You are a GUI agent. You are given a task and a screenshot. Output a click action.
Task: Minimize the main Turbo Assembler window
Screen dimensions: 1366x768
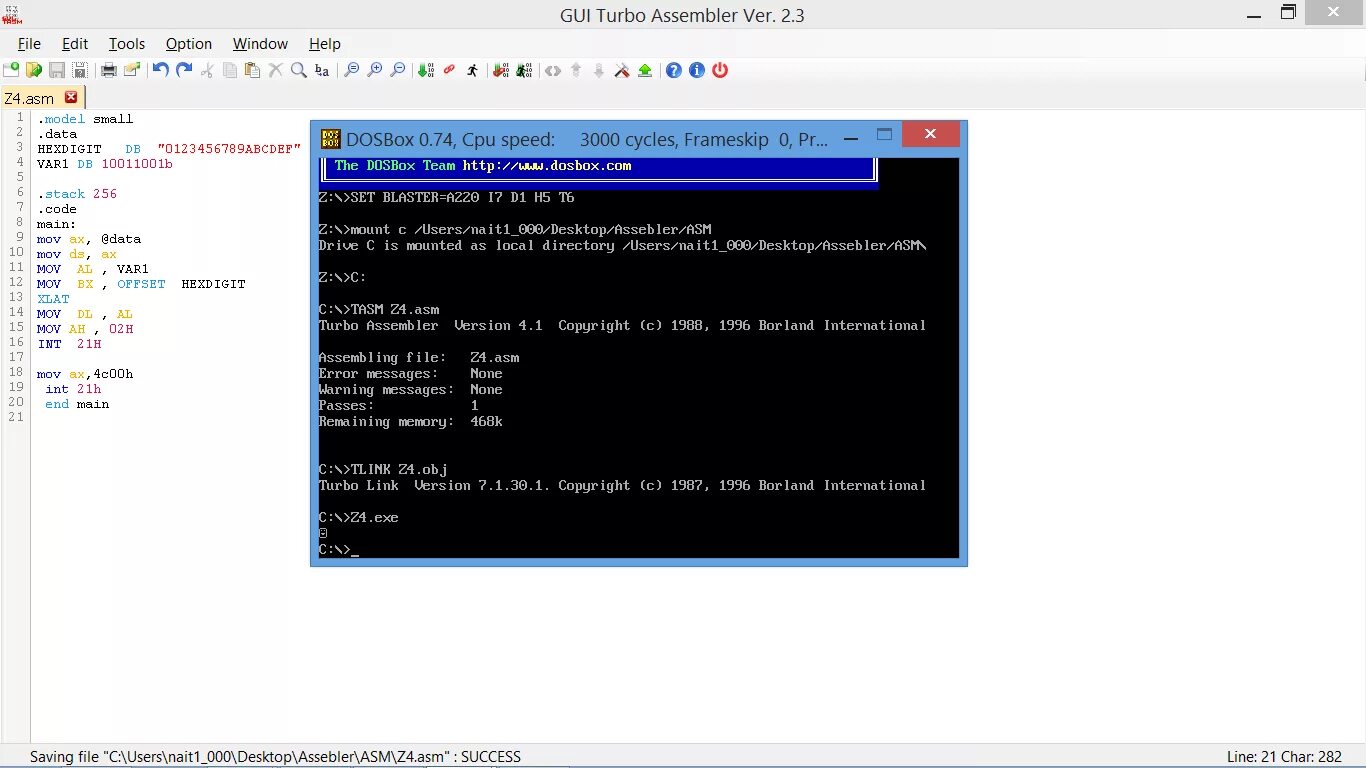click(1254, 14)
